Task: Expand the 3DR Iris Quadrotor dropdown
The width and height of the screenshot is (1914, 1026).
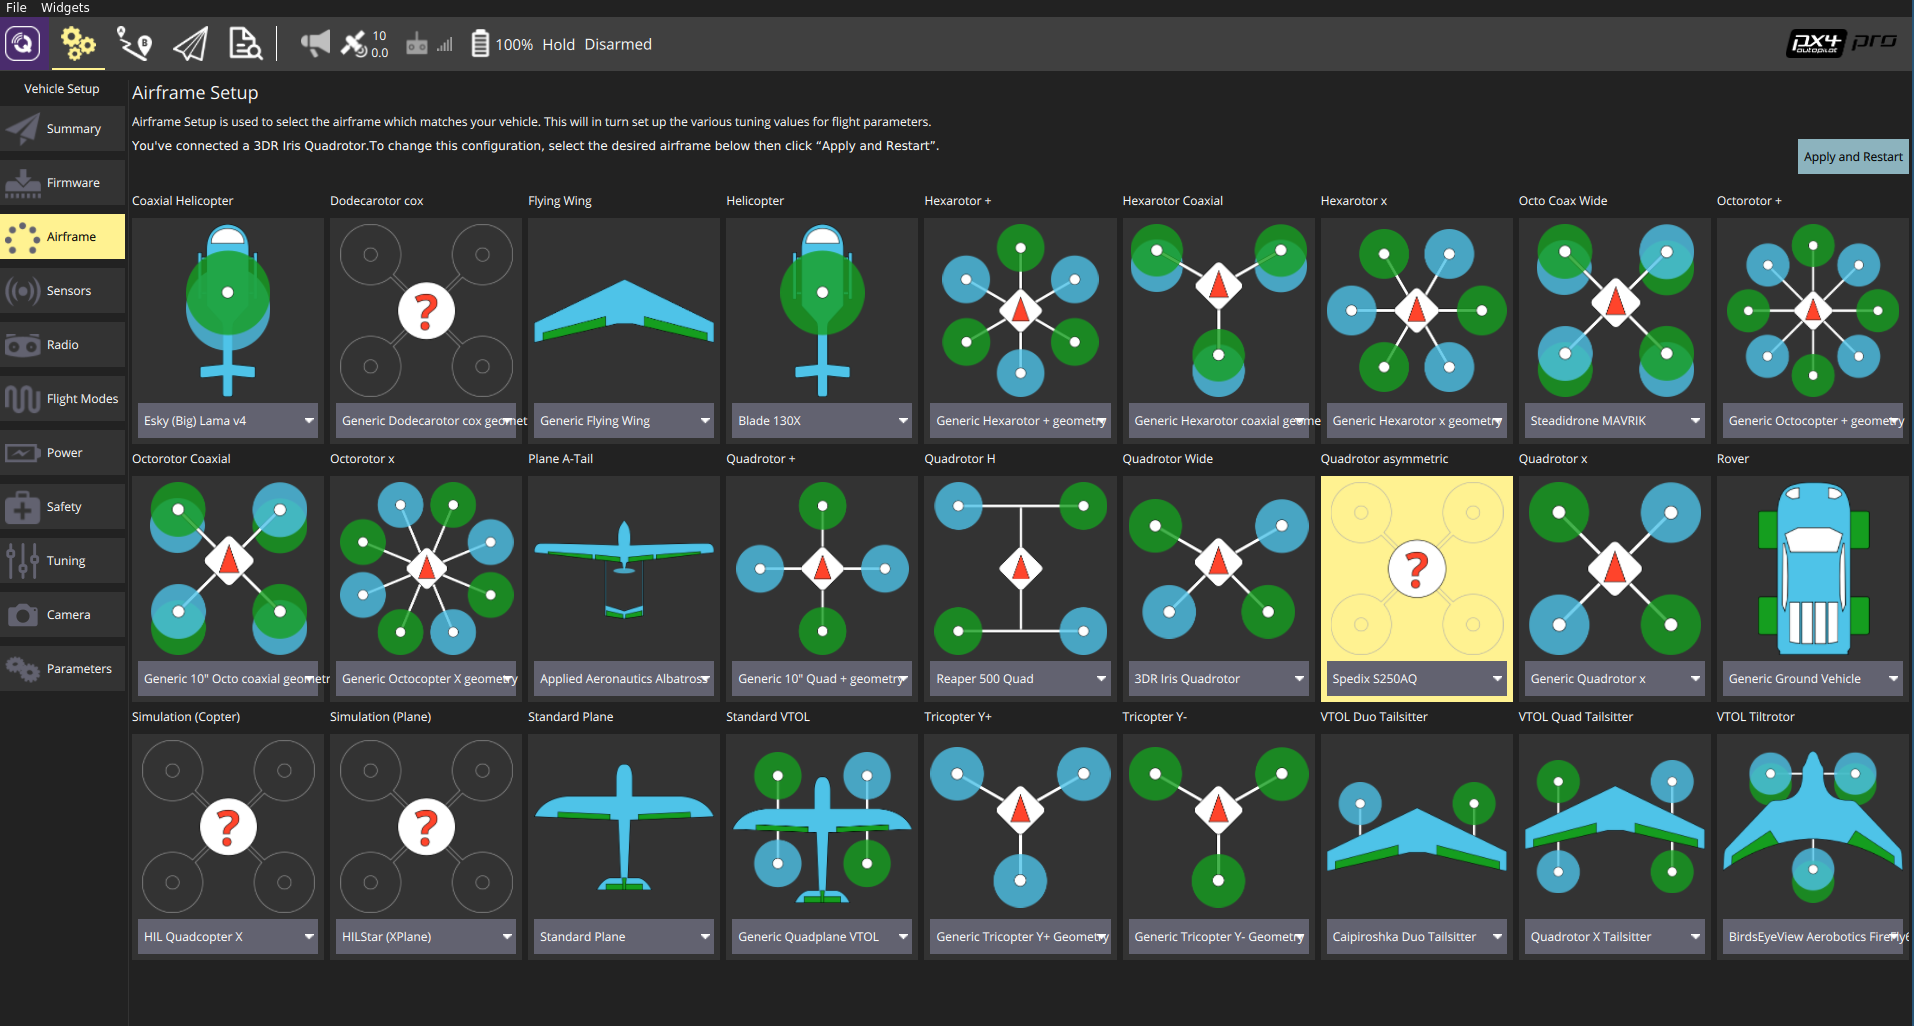Action: click(1218, 679)
